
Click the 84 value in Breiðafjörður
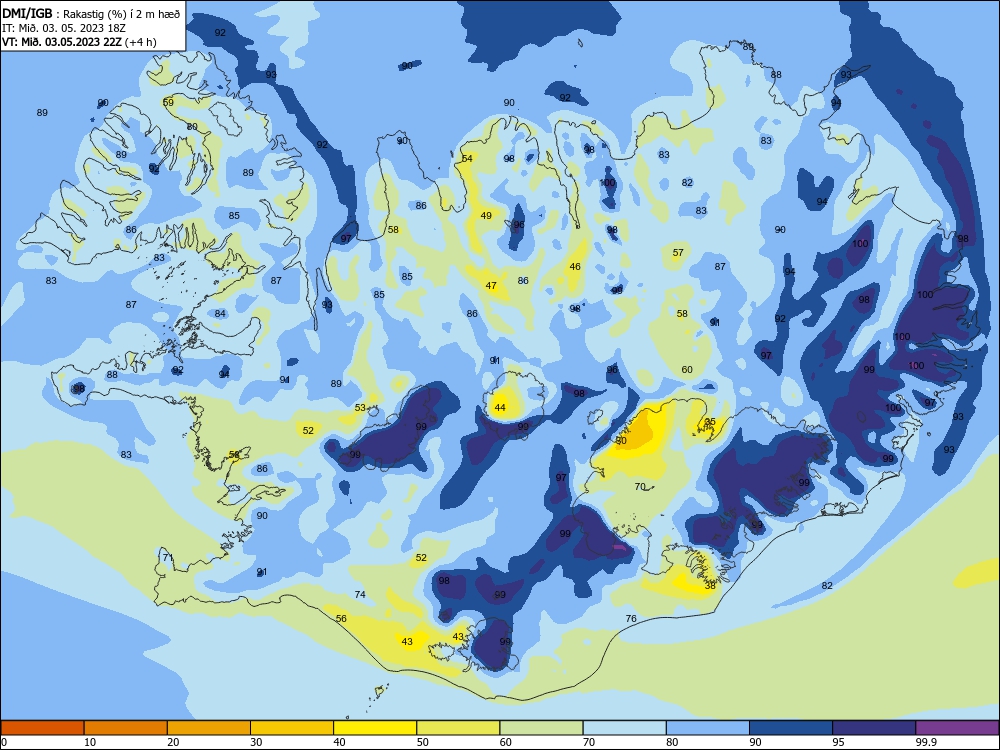click(220, 314)
